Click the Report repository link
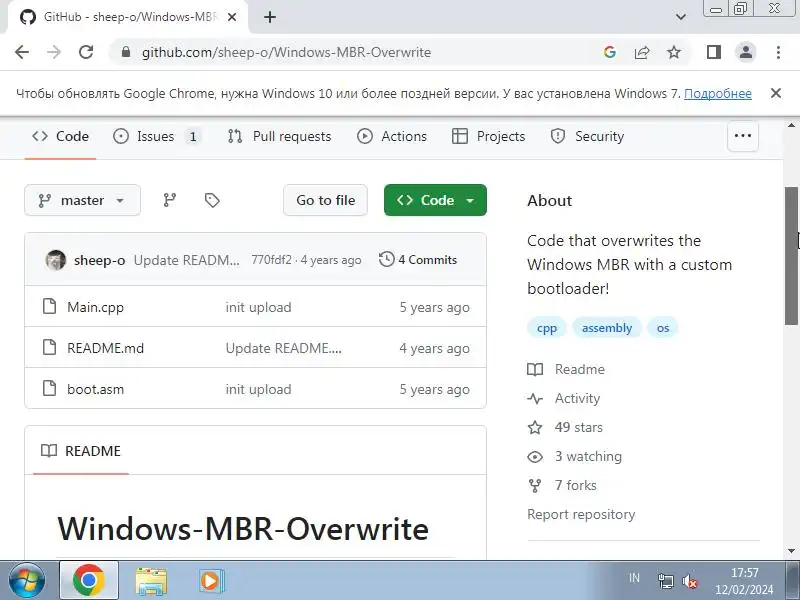800x600 pixels. (x=581, y=514)
